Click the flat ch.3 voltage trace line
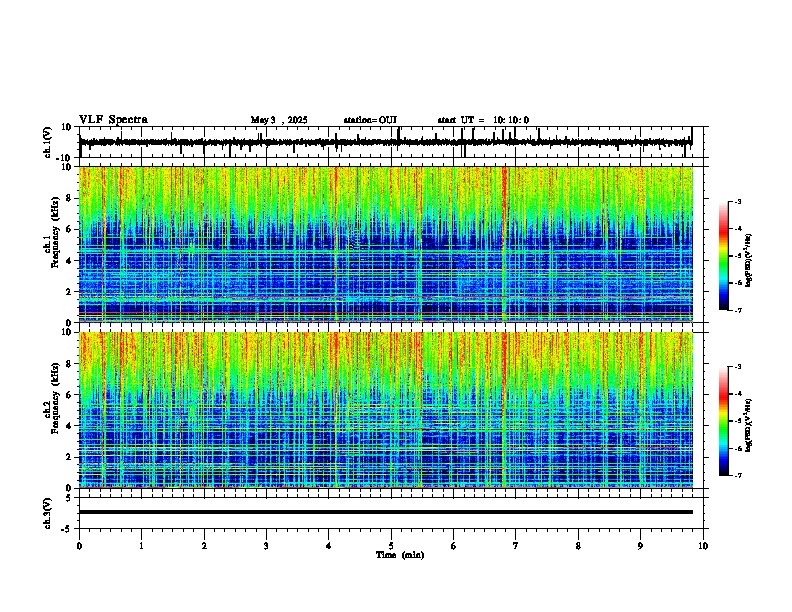Image resolution: width=792 pixels, height=612 pixels. point(386,512)
